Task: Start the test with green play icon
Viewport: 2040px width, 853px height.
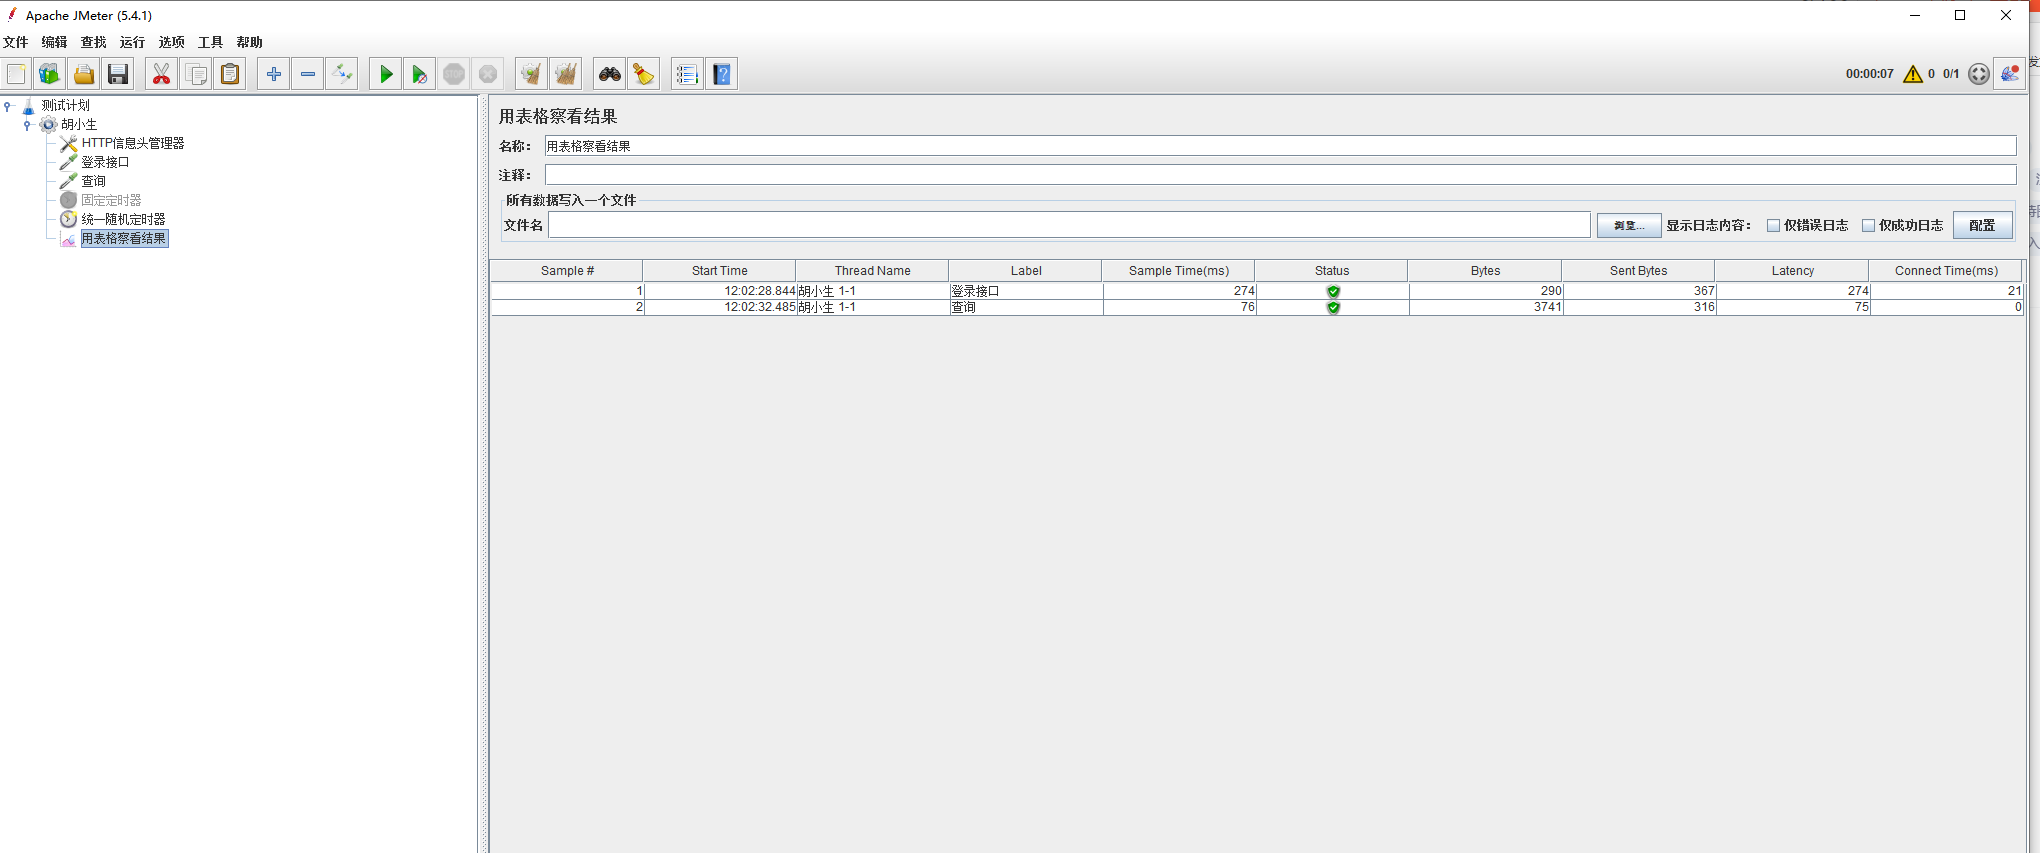Action: coord(385,74)
